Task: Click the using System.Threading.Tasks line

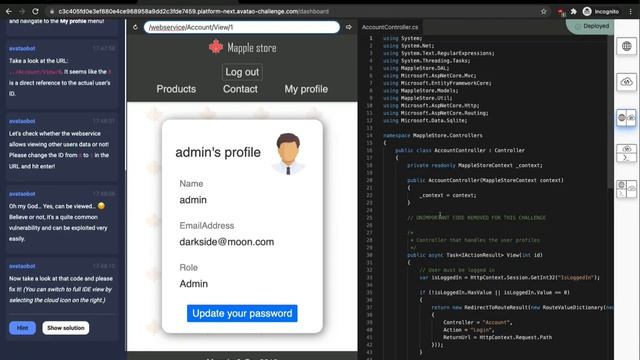Action: click(427, 61)
